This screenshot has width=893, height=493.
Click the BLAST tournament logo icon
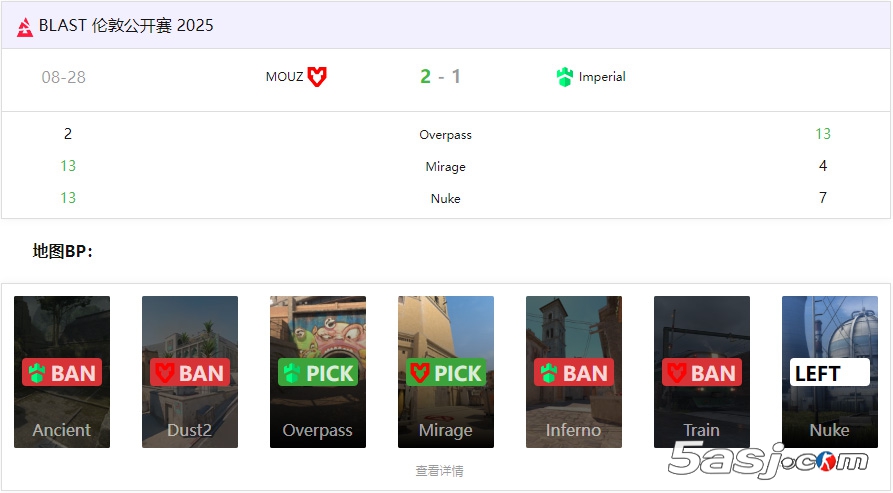point(24,27)
